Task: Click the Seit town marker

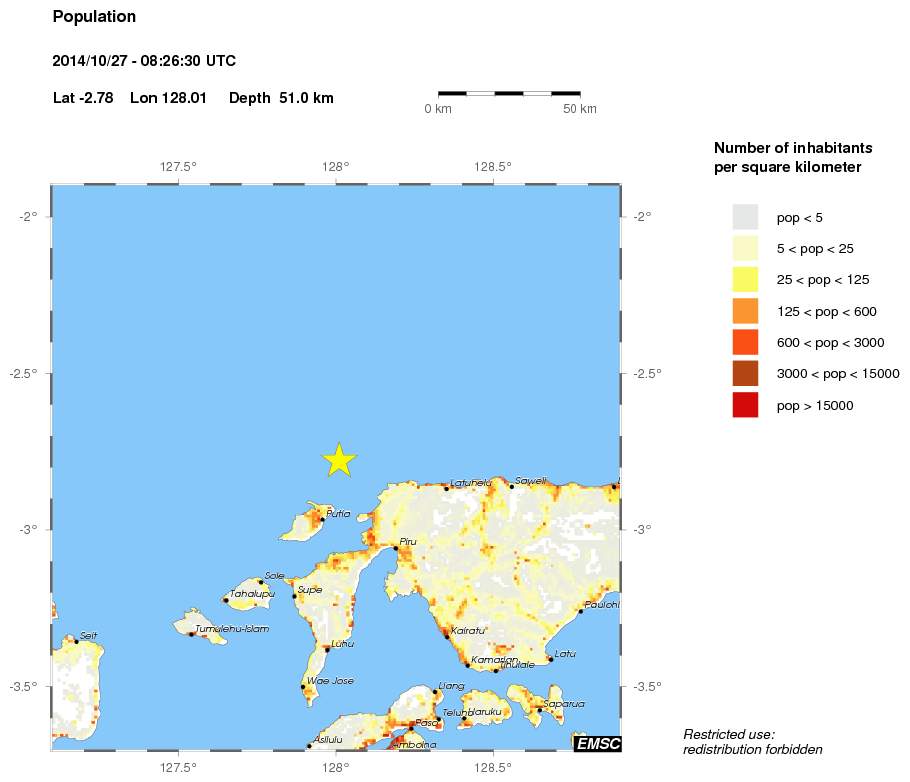Action: pos(76,642)
